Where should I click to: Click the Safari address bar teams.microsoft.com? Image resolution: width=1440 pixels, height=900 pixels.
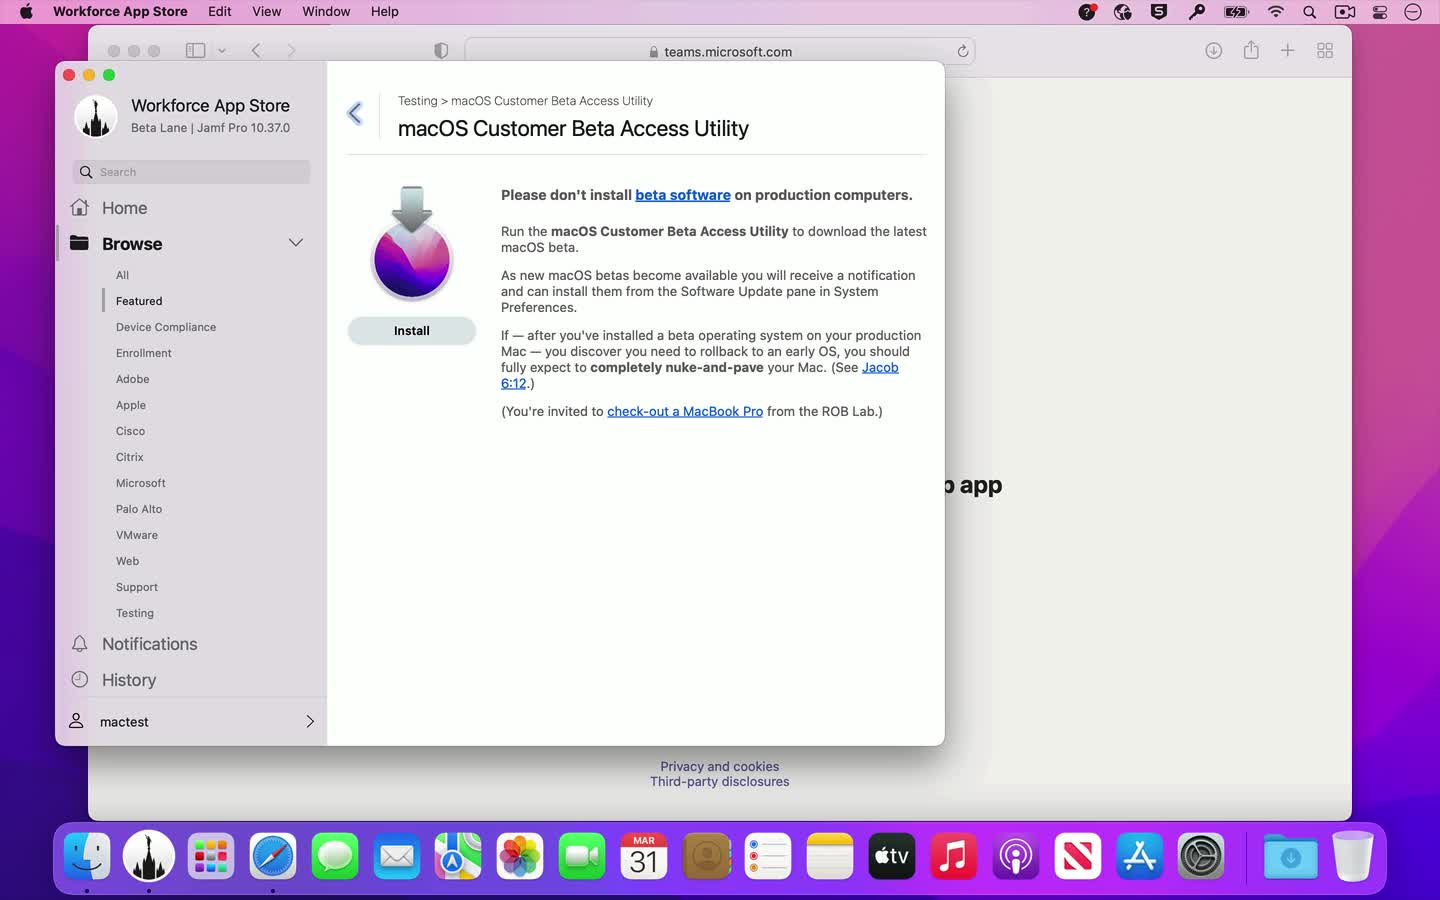coord(720,51)
